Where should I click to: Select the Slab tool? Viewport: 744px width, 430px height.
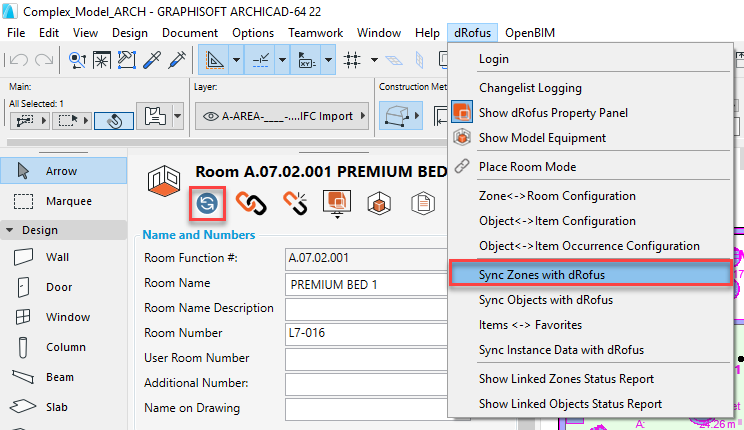tap(57, 407)
